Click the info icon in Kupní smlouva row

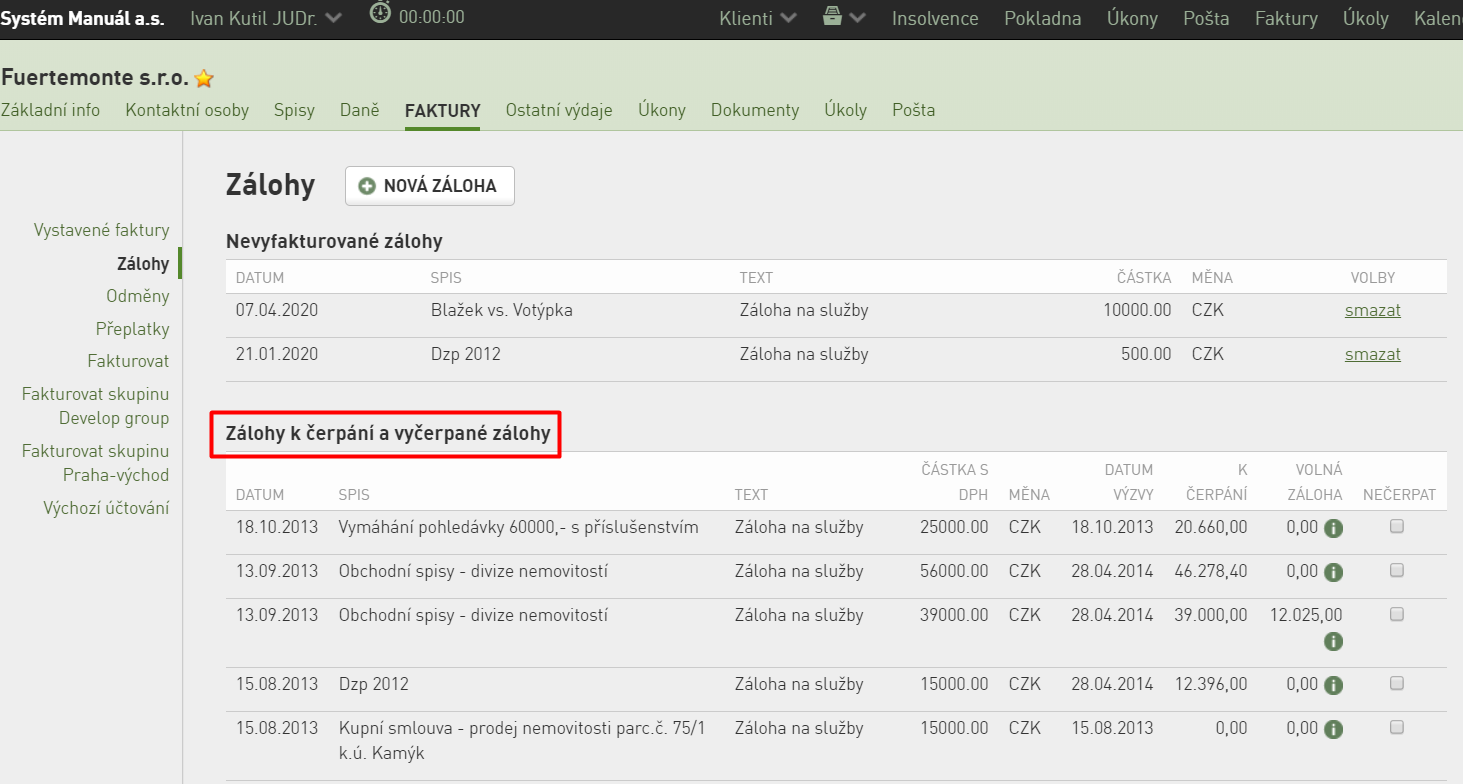1333,729
